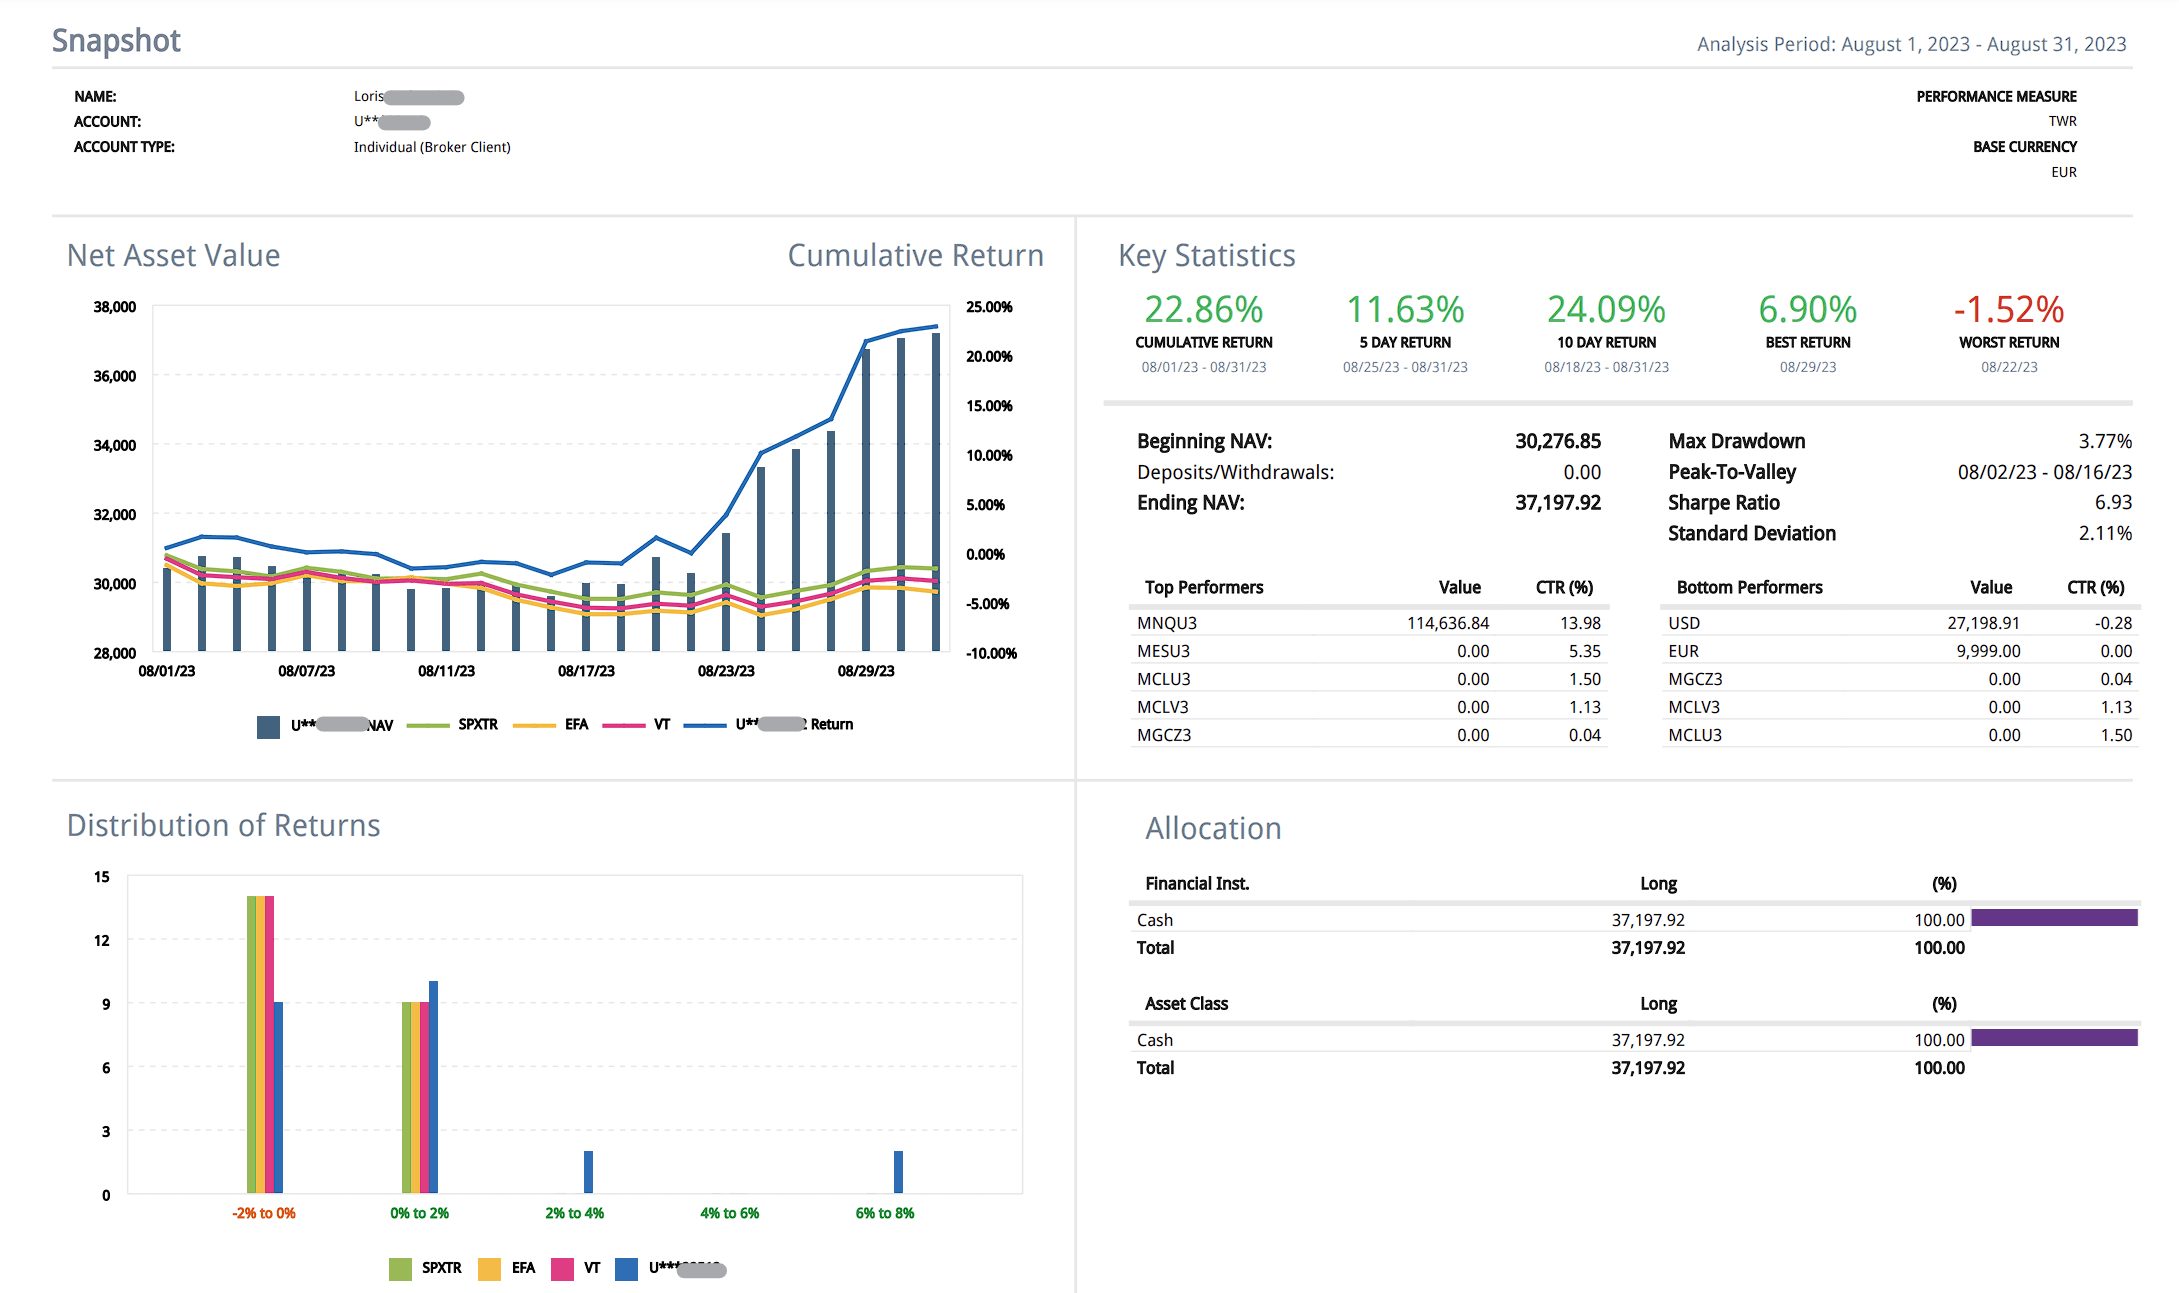2179x1293 pixels.
Task: Select the MNQU3 top performer row
Action: tap(1167, 623)
